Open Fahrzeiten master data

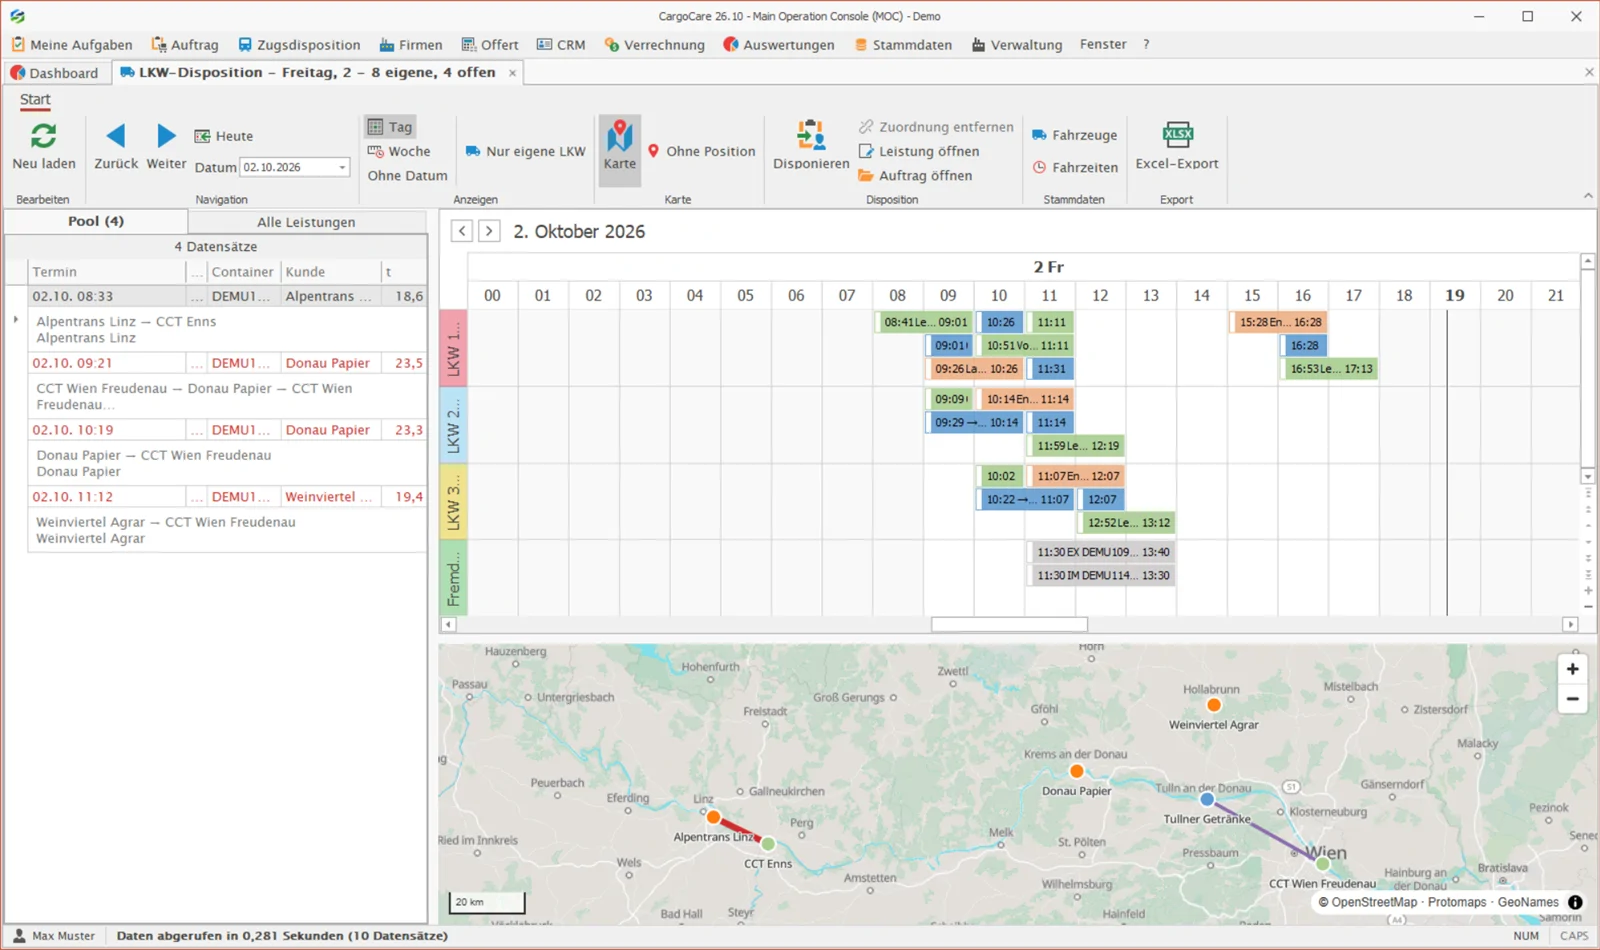(x=1075, y=167)
